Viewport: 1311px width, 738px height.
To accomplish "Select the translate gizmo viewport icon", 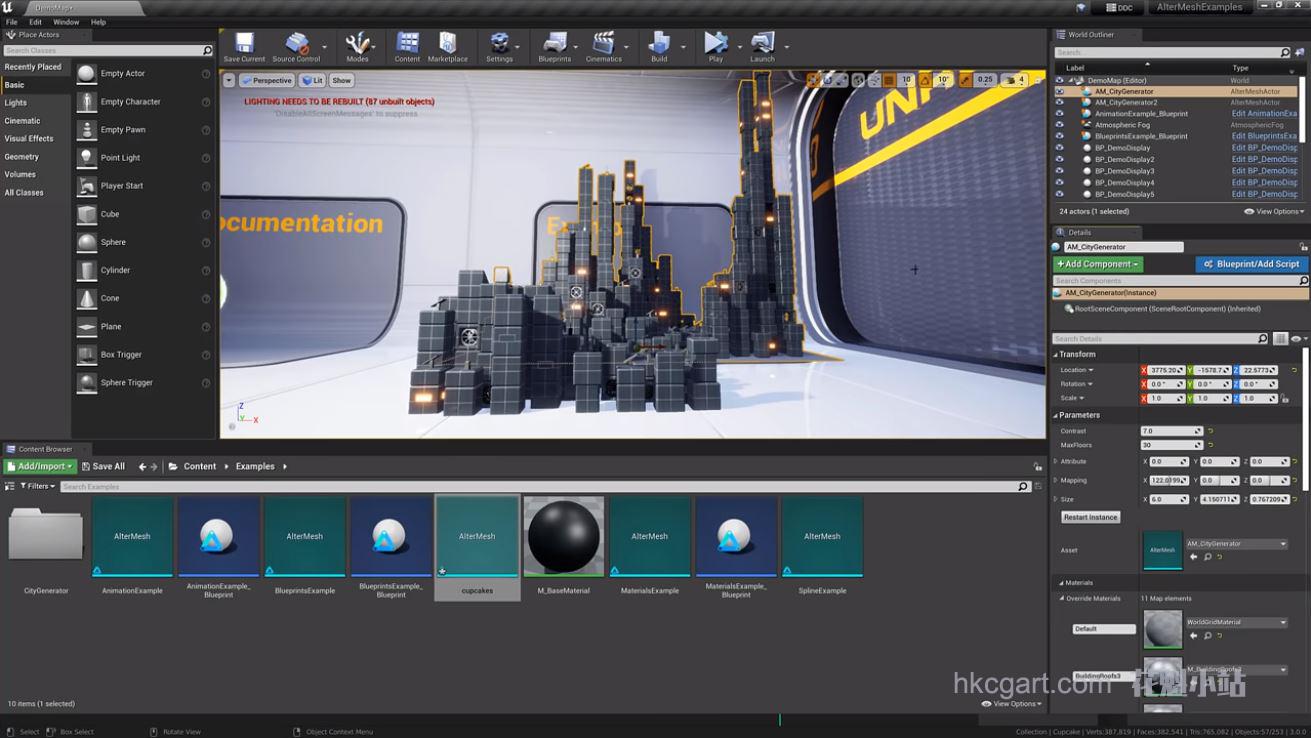I will pos(813,80).
